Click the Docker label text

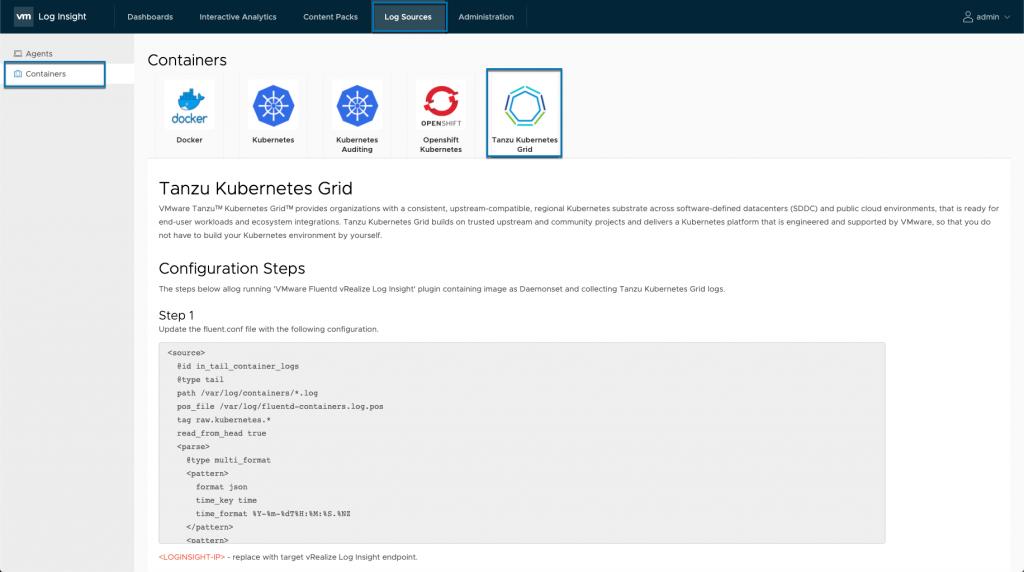click(x=189, y=140)
